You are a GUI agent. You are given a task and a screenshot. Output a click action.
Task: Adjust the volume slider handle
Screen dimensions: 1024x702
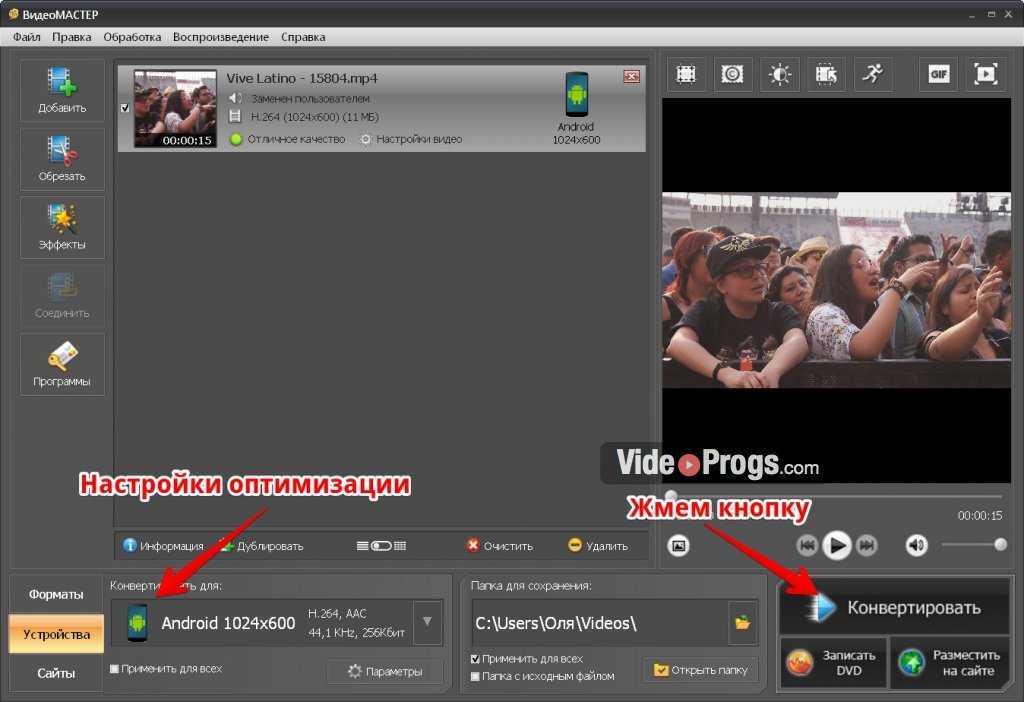tap(1000, 544)
